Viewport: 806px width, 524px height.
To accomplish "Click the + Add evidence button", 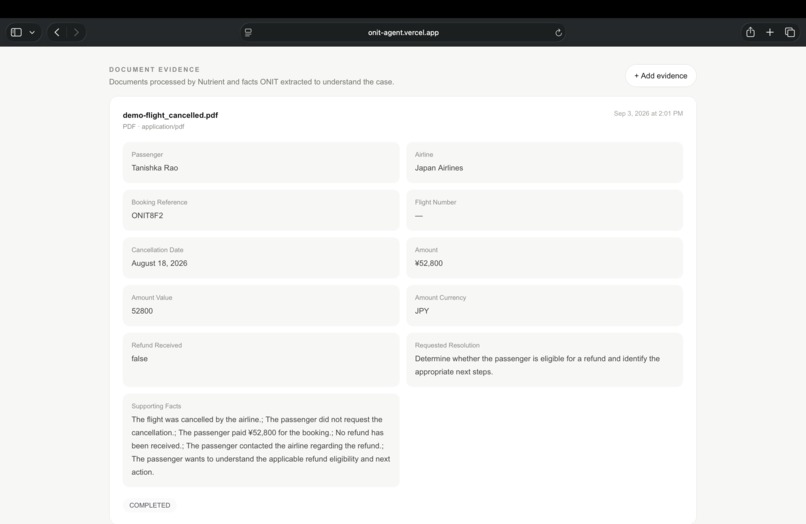I will (661, 76).
